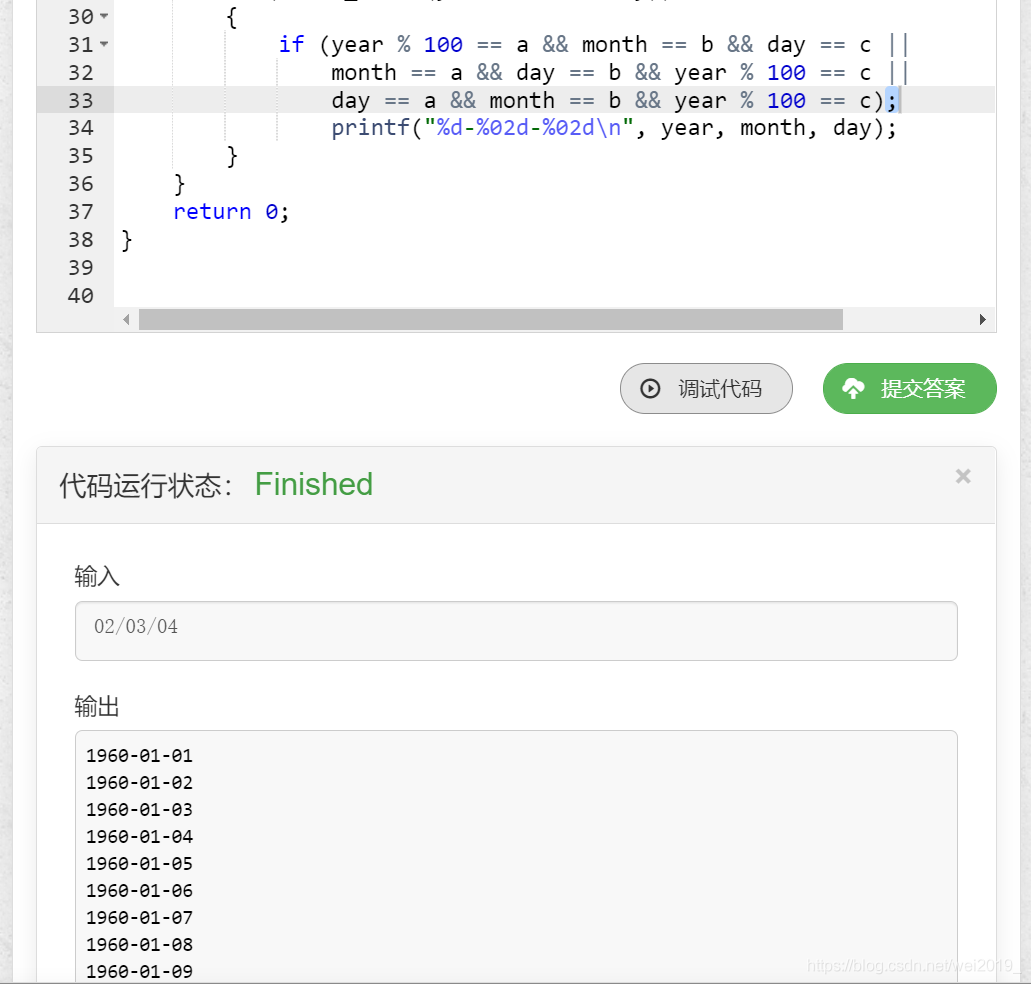The width and height of the screenshot is (1031, 984).
Task: Click line number 35 in gutter
Action: click(x=81, y=156)
